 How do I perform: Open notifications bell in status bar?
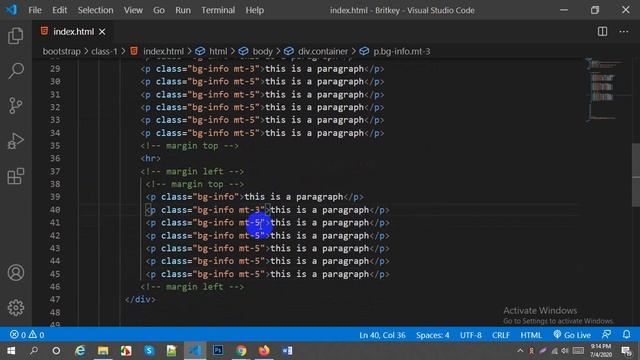click(x=627, y=335)
